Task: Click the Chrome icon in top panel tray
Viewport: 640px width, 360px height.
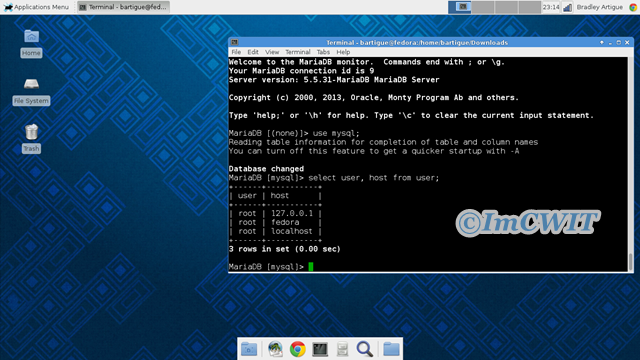Action: tap(633, 7)
